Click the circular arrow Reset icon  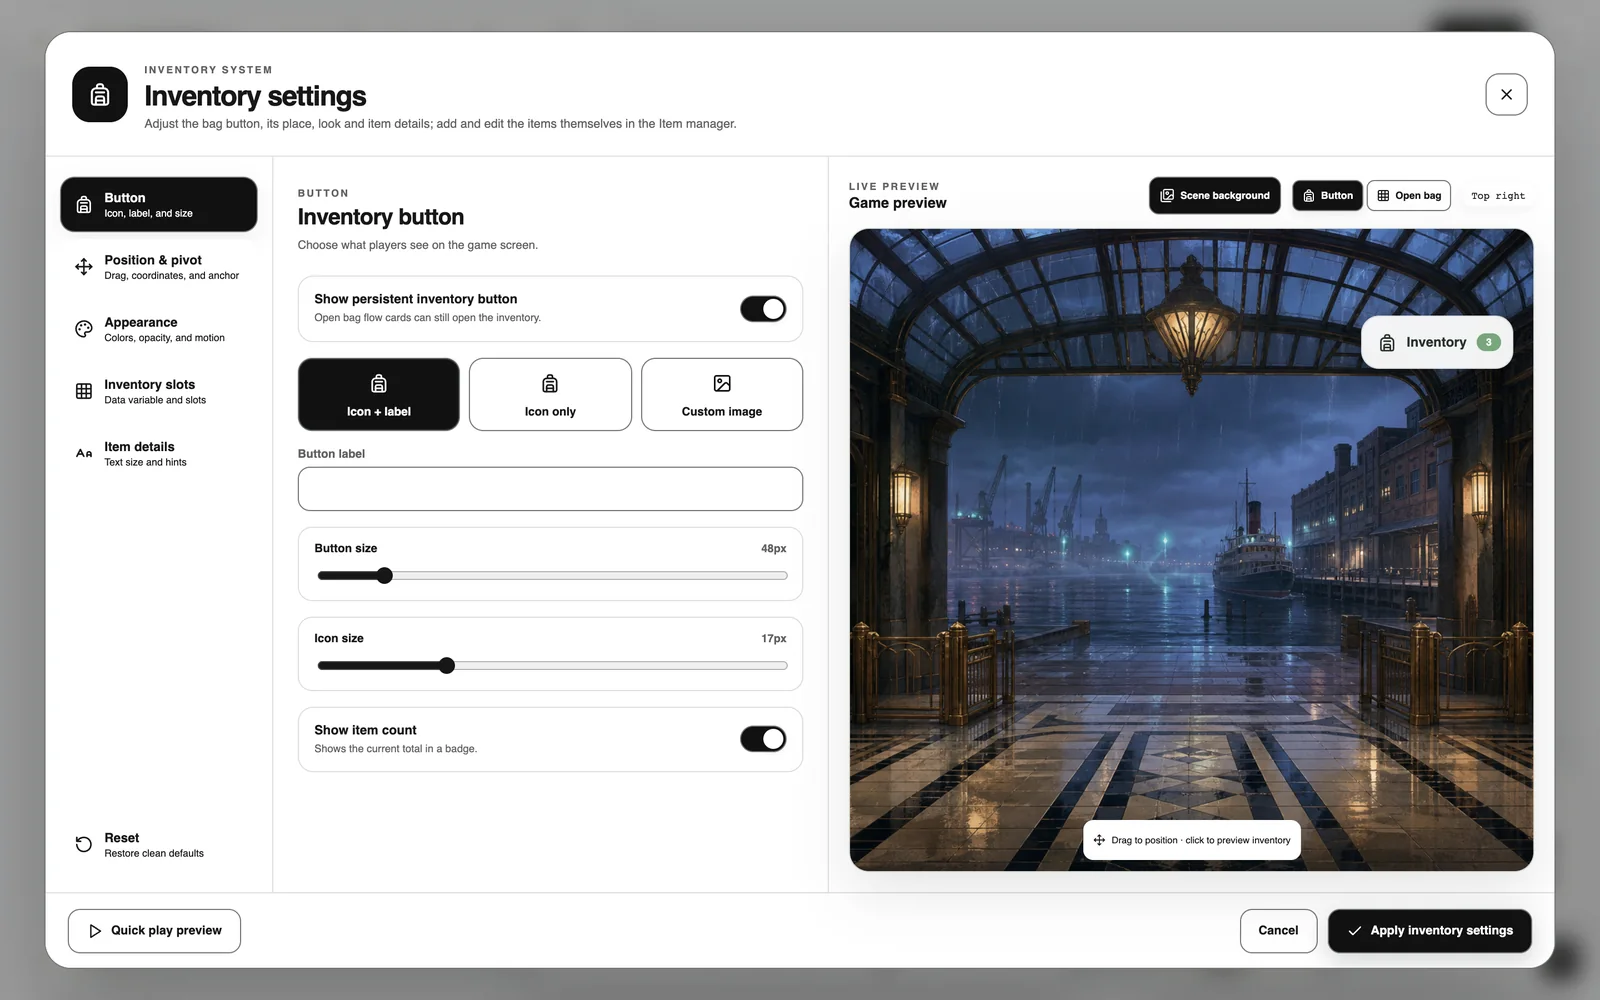pos(84,845)
